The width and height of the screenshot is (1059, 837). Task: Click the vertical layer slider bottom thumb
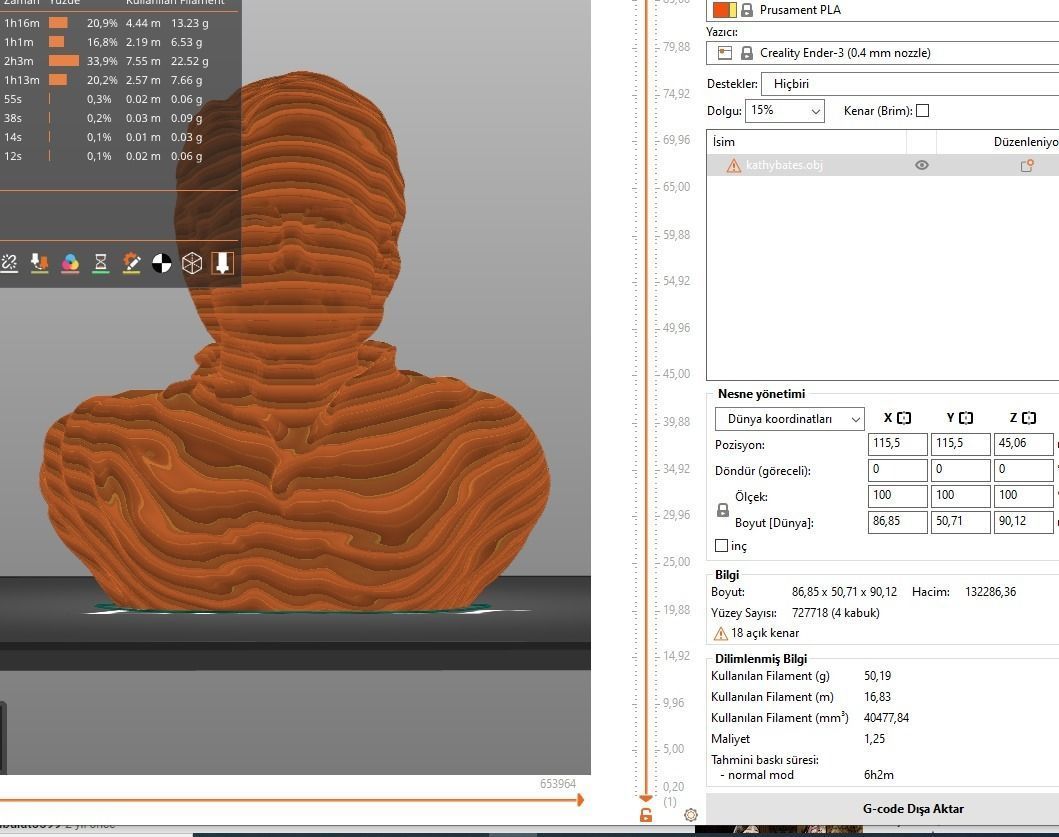(x=646, y=798)
